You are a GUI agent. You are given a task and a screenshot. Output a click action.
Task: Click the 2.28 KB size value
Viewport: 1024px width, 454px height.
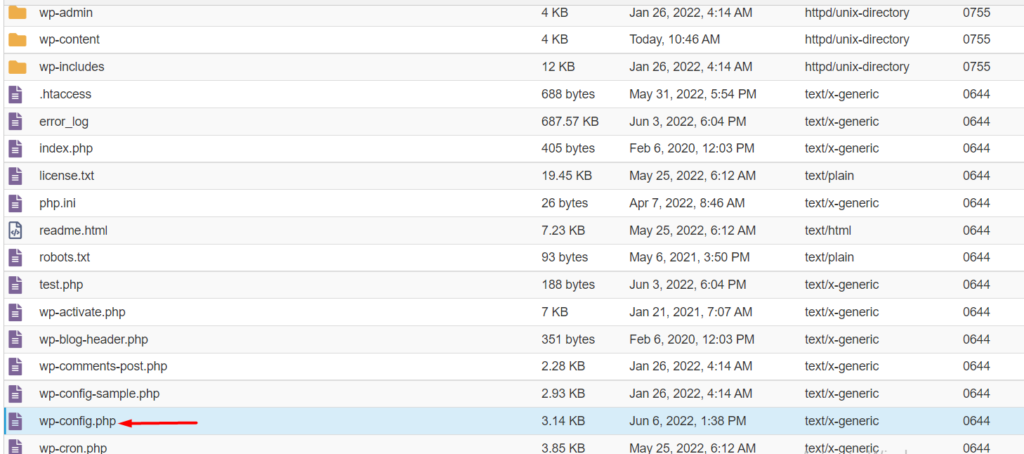point(563,366)
